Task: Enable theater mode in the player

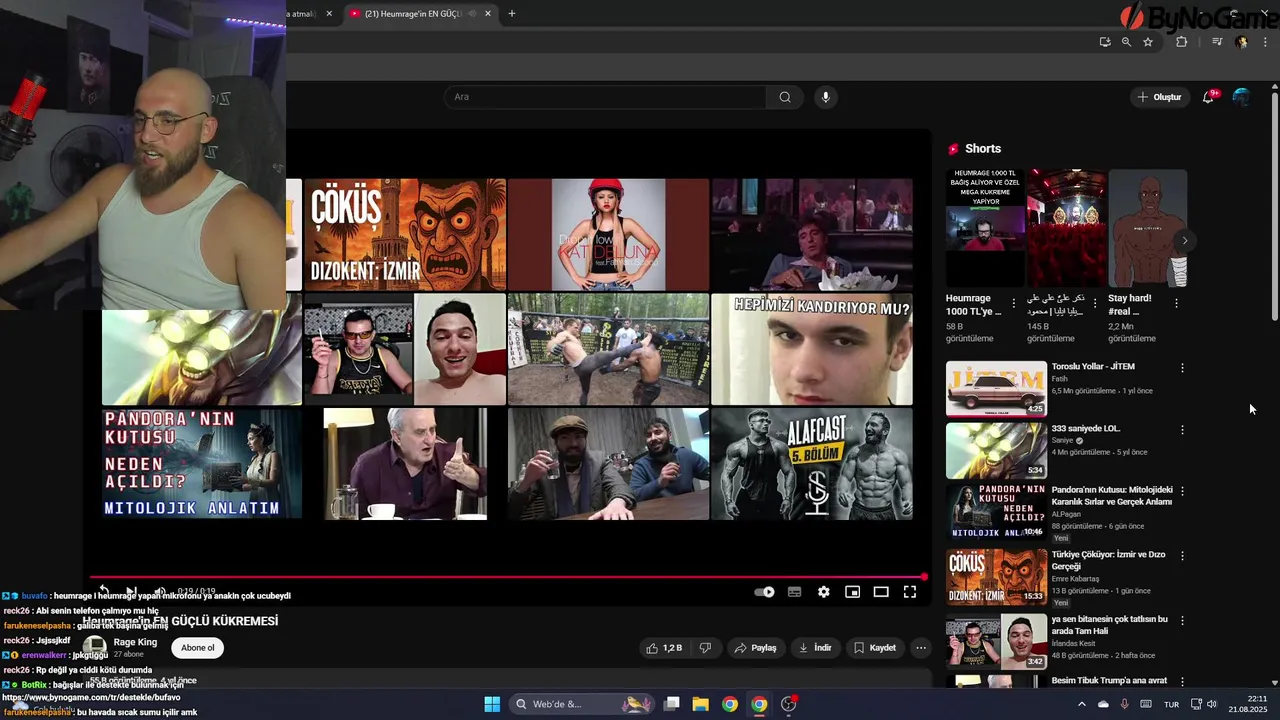Action: [x=881, y=592]
